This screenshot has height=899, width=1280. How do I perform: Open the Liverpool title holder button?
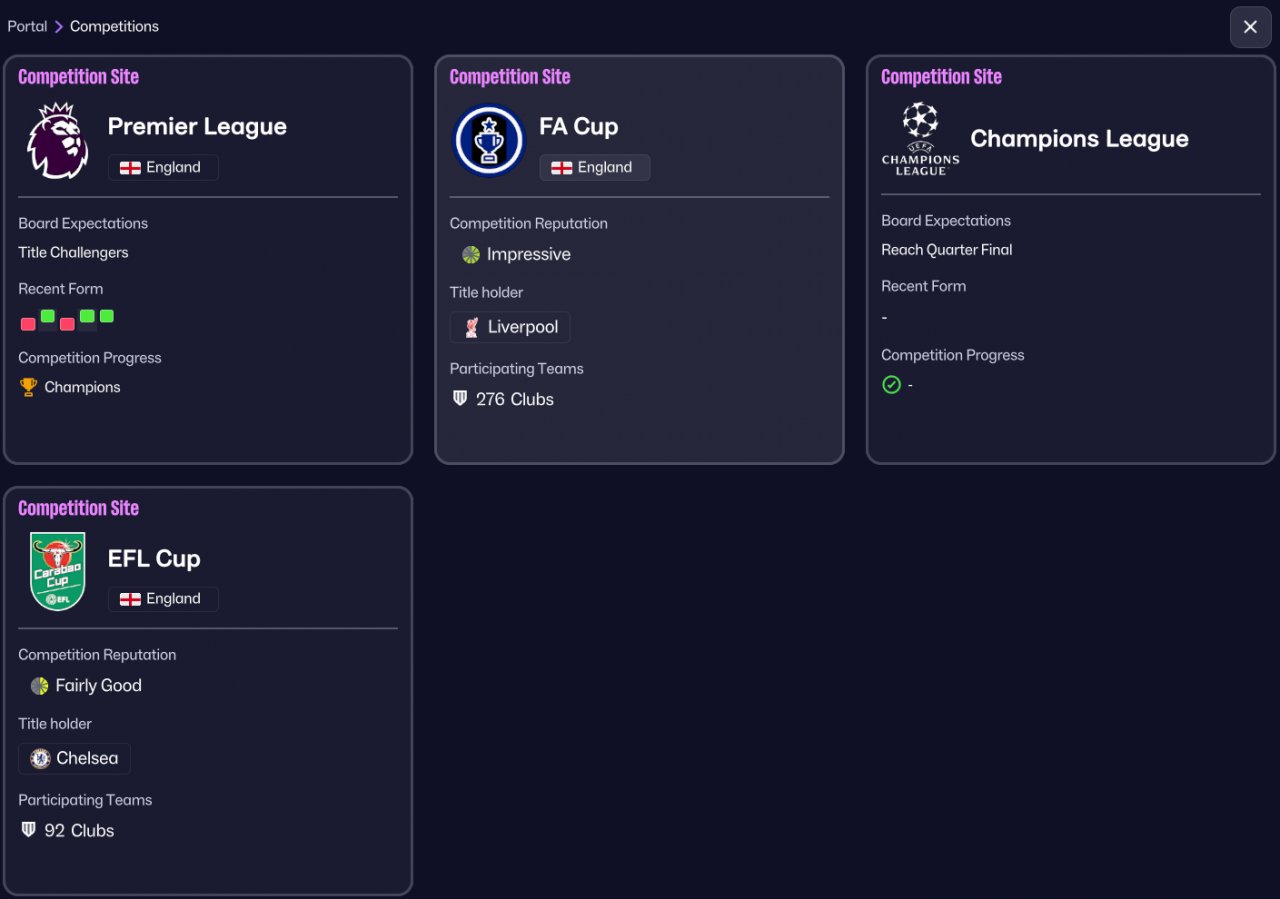click(x=510, y=327)
